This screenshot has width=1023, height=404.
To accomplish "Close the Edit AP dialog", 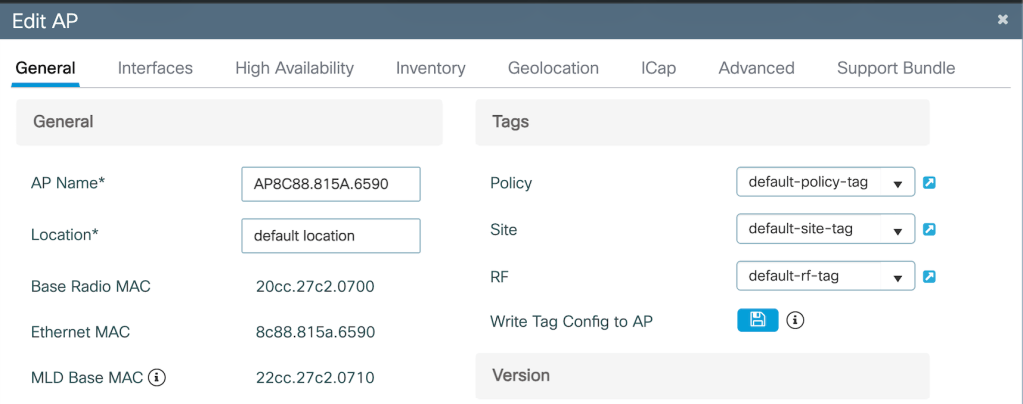I will pyautogui.click(x=1002, y=19).
